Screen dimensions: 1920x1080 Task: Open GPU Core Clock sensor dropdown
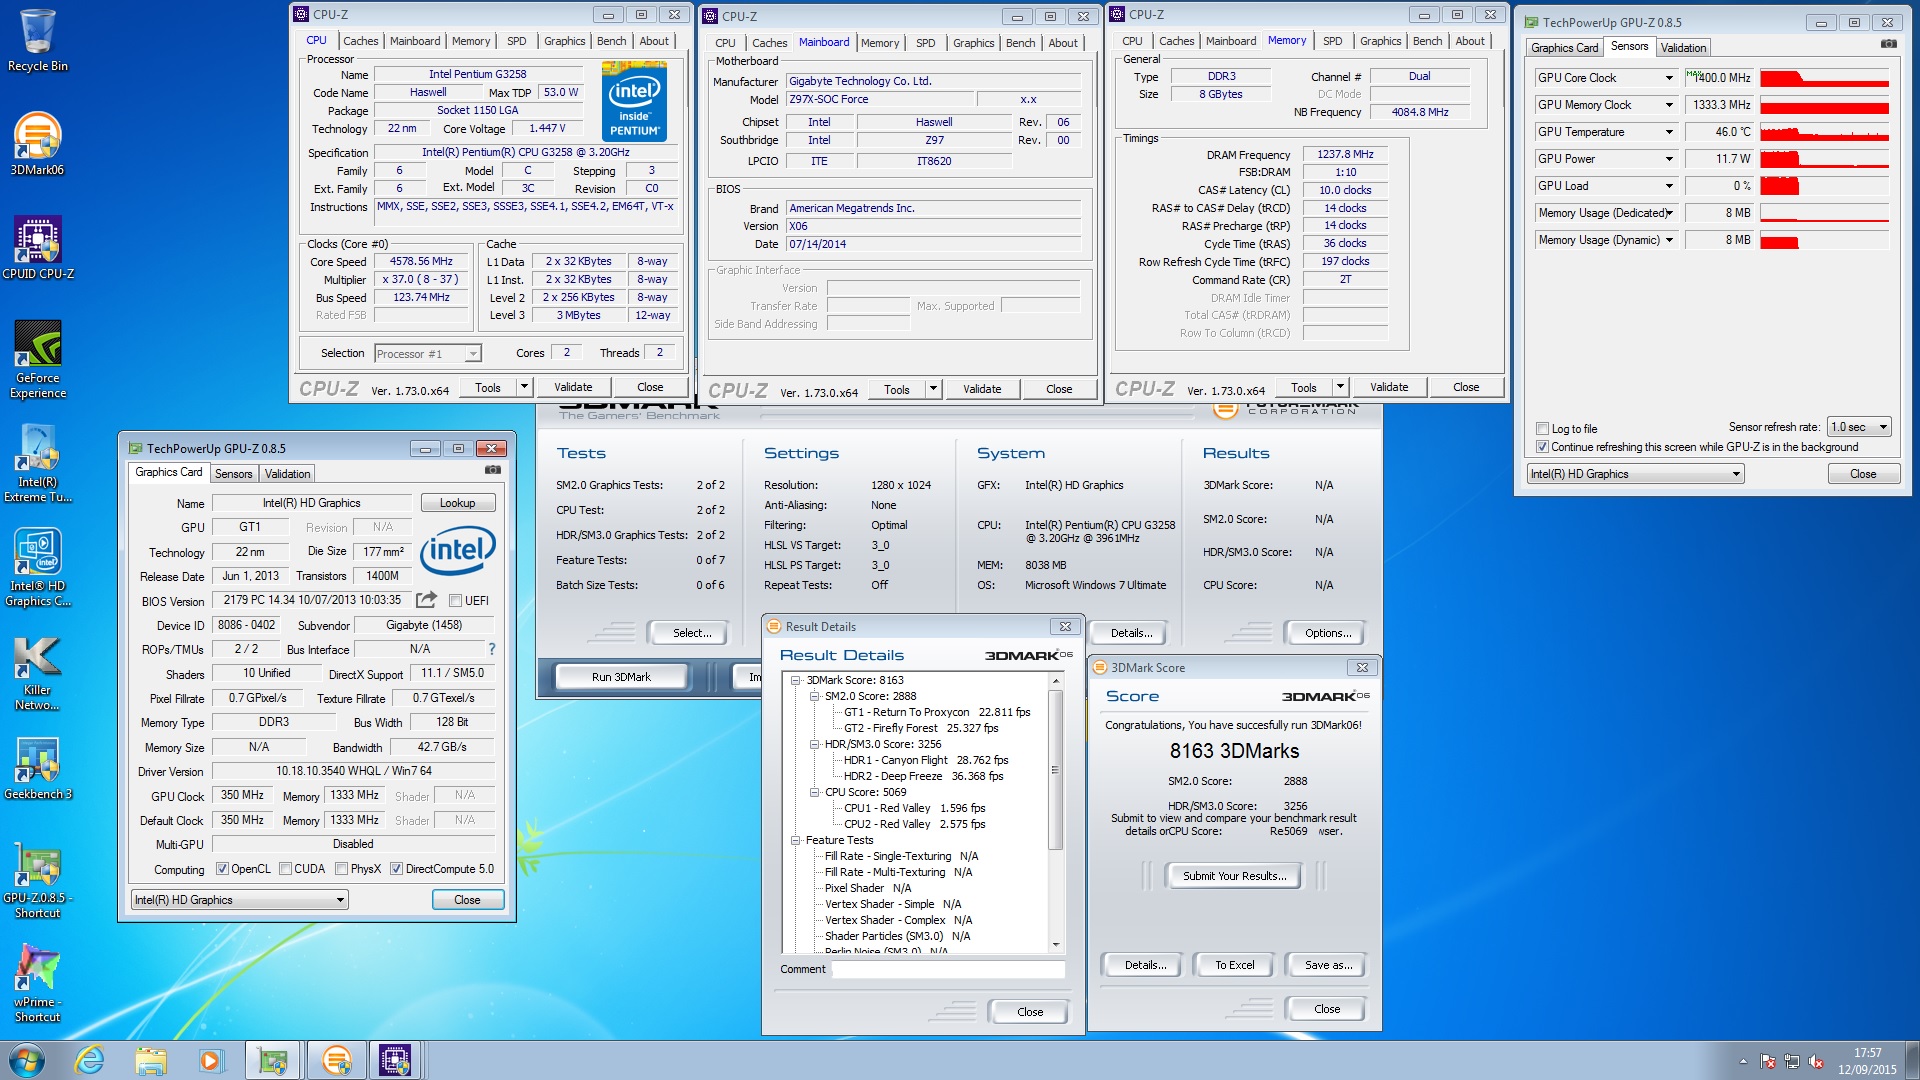(1669, 78)
